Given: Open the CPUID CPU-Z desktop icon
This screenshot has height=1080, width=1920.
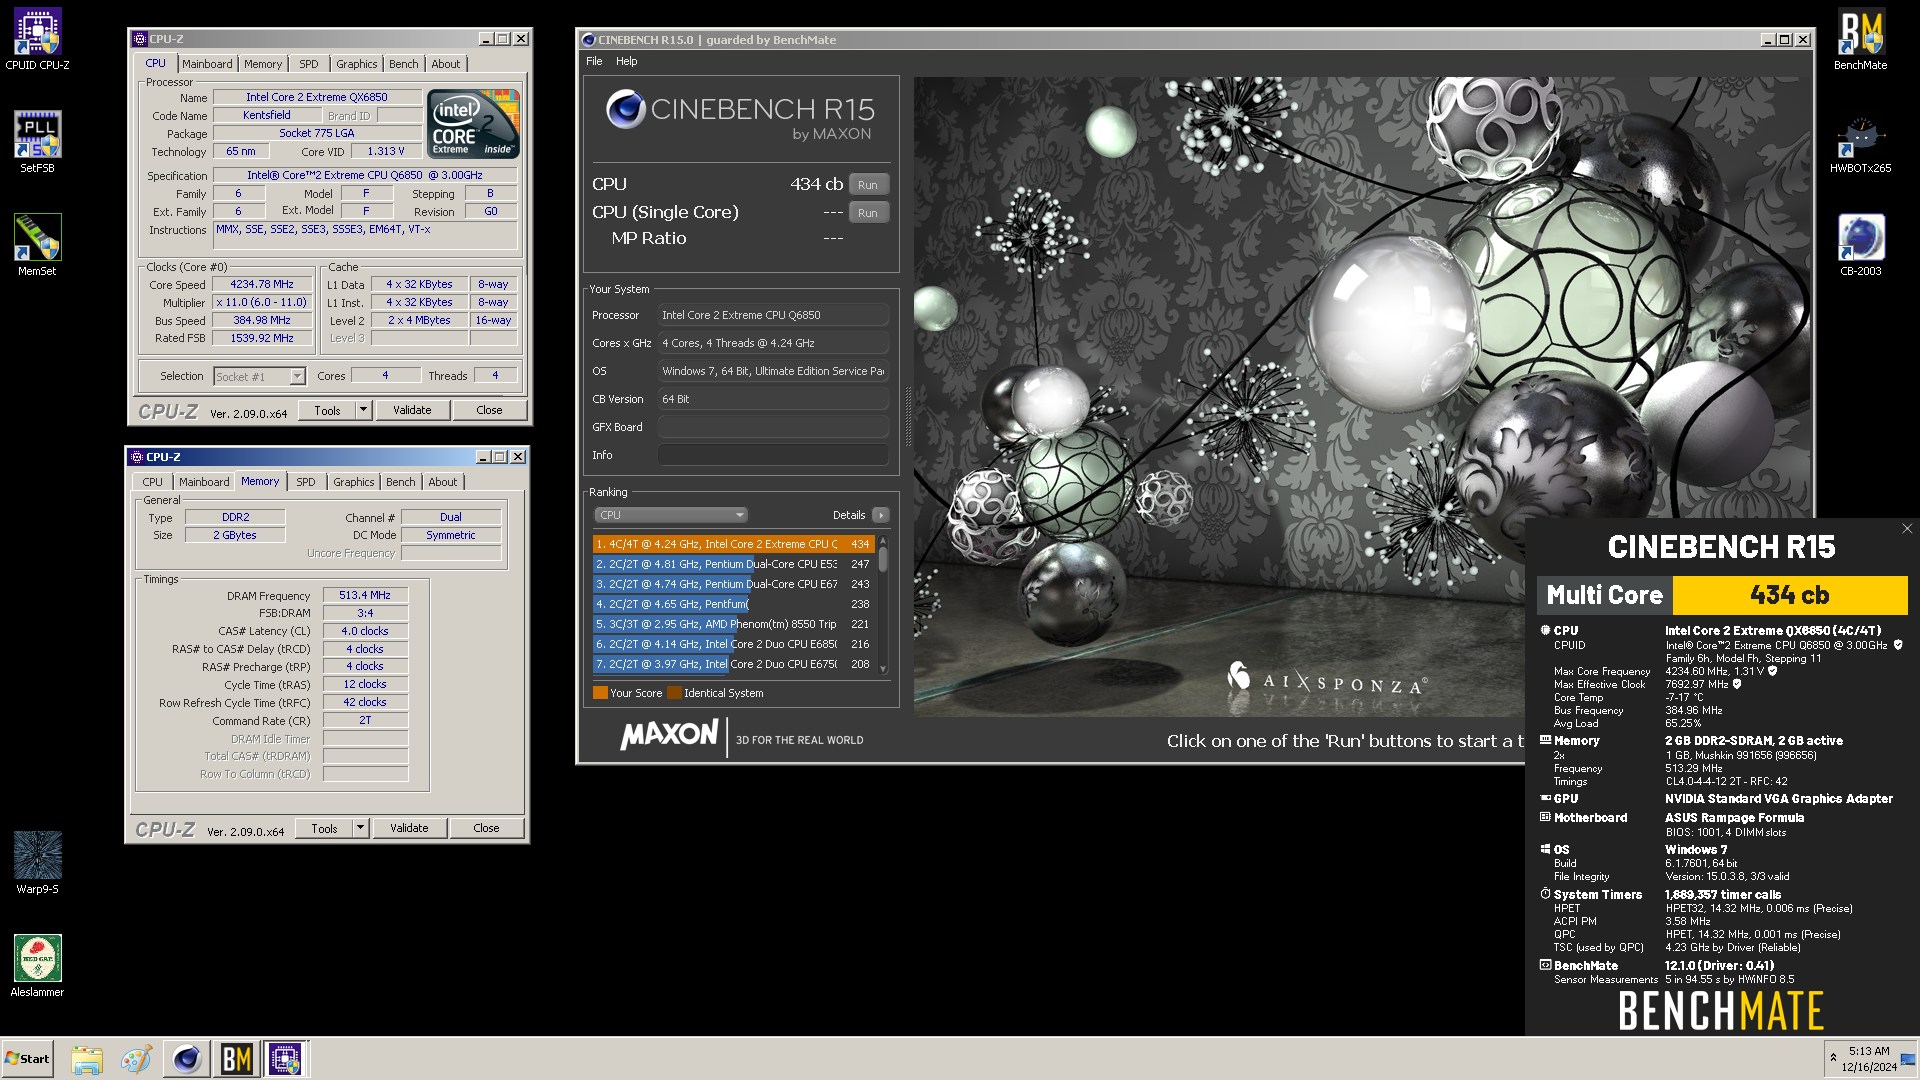Looking at the screenshot, I should tap(37, 40).
